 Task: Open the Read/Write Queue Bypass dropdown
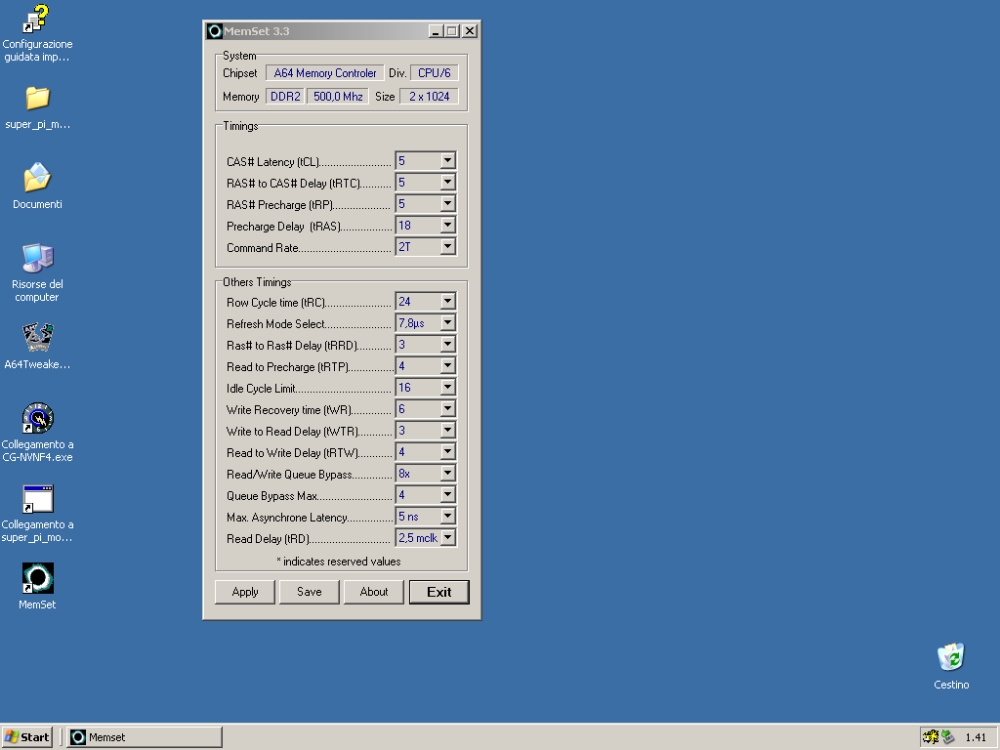point(448,474)
